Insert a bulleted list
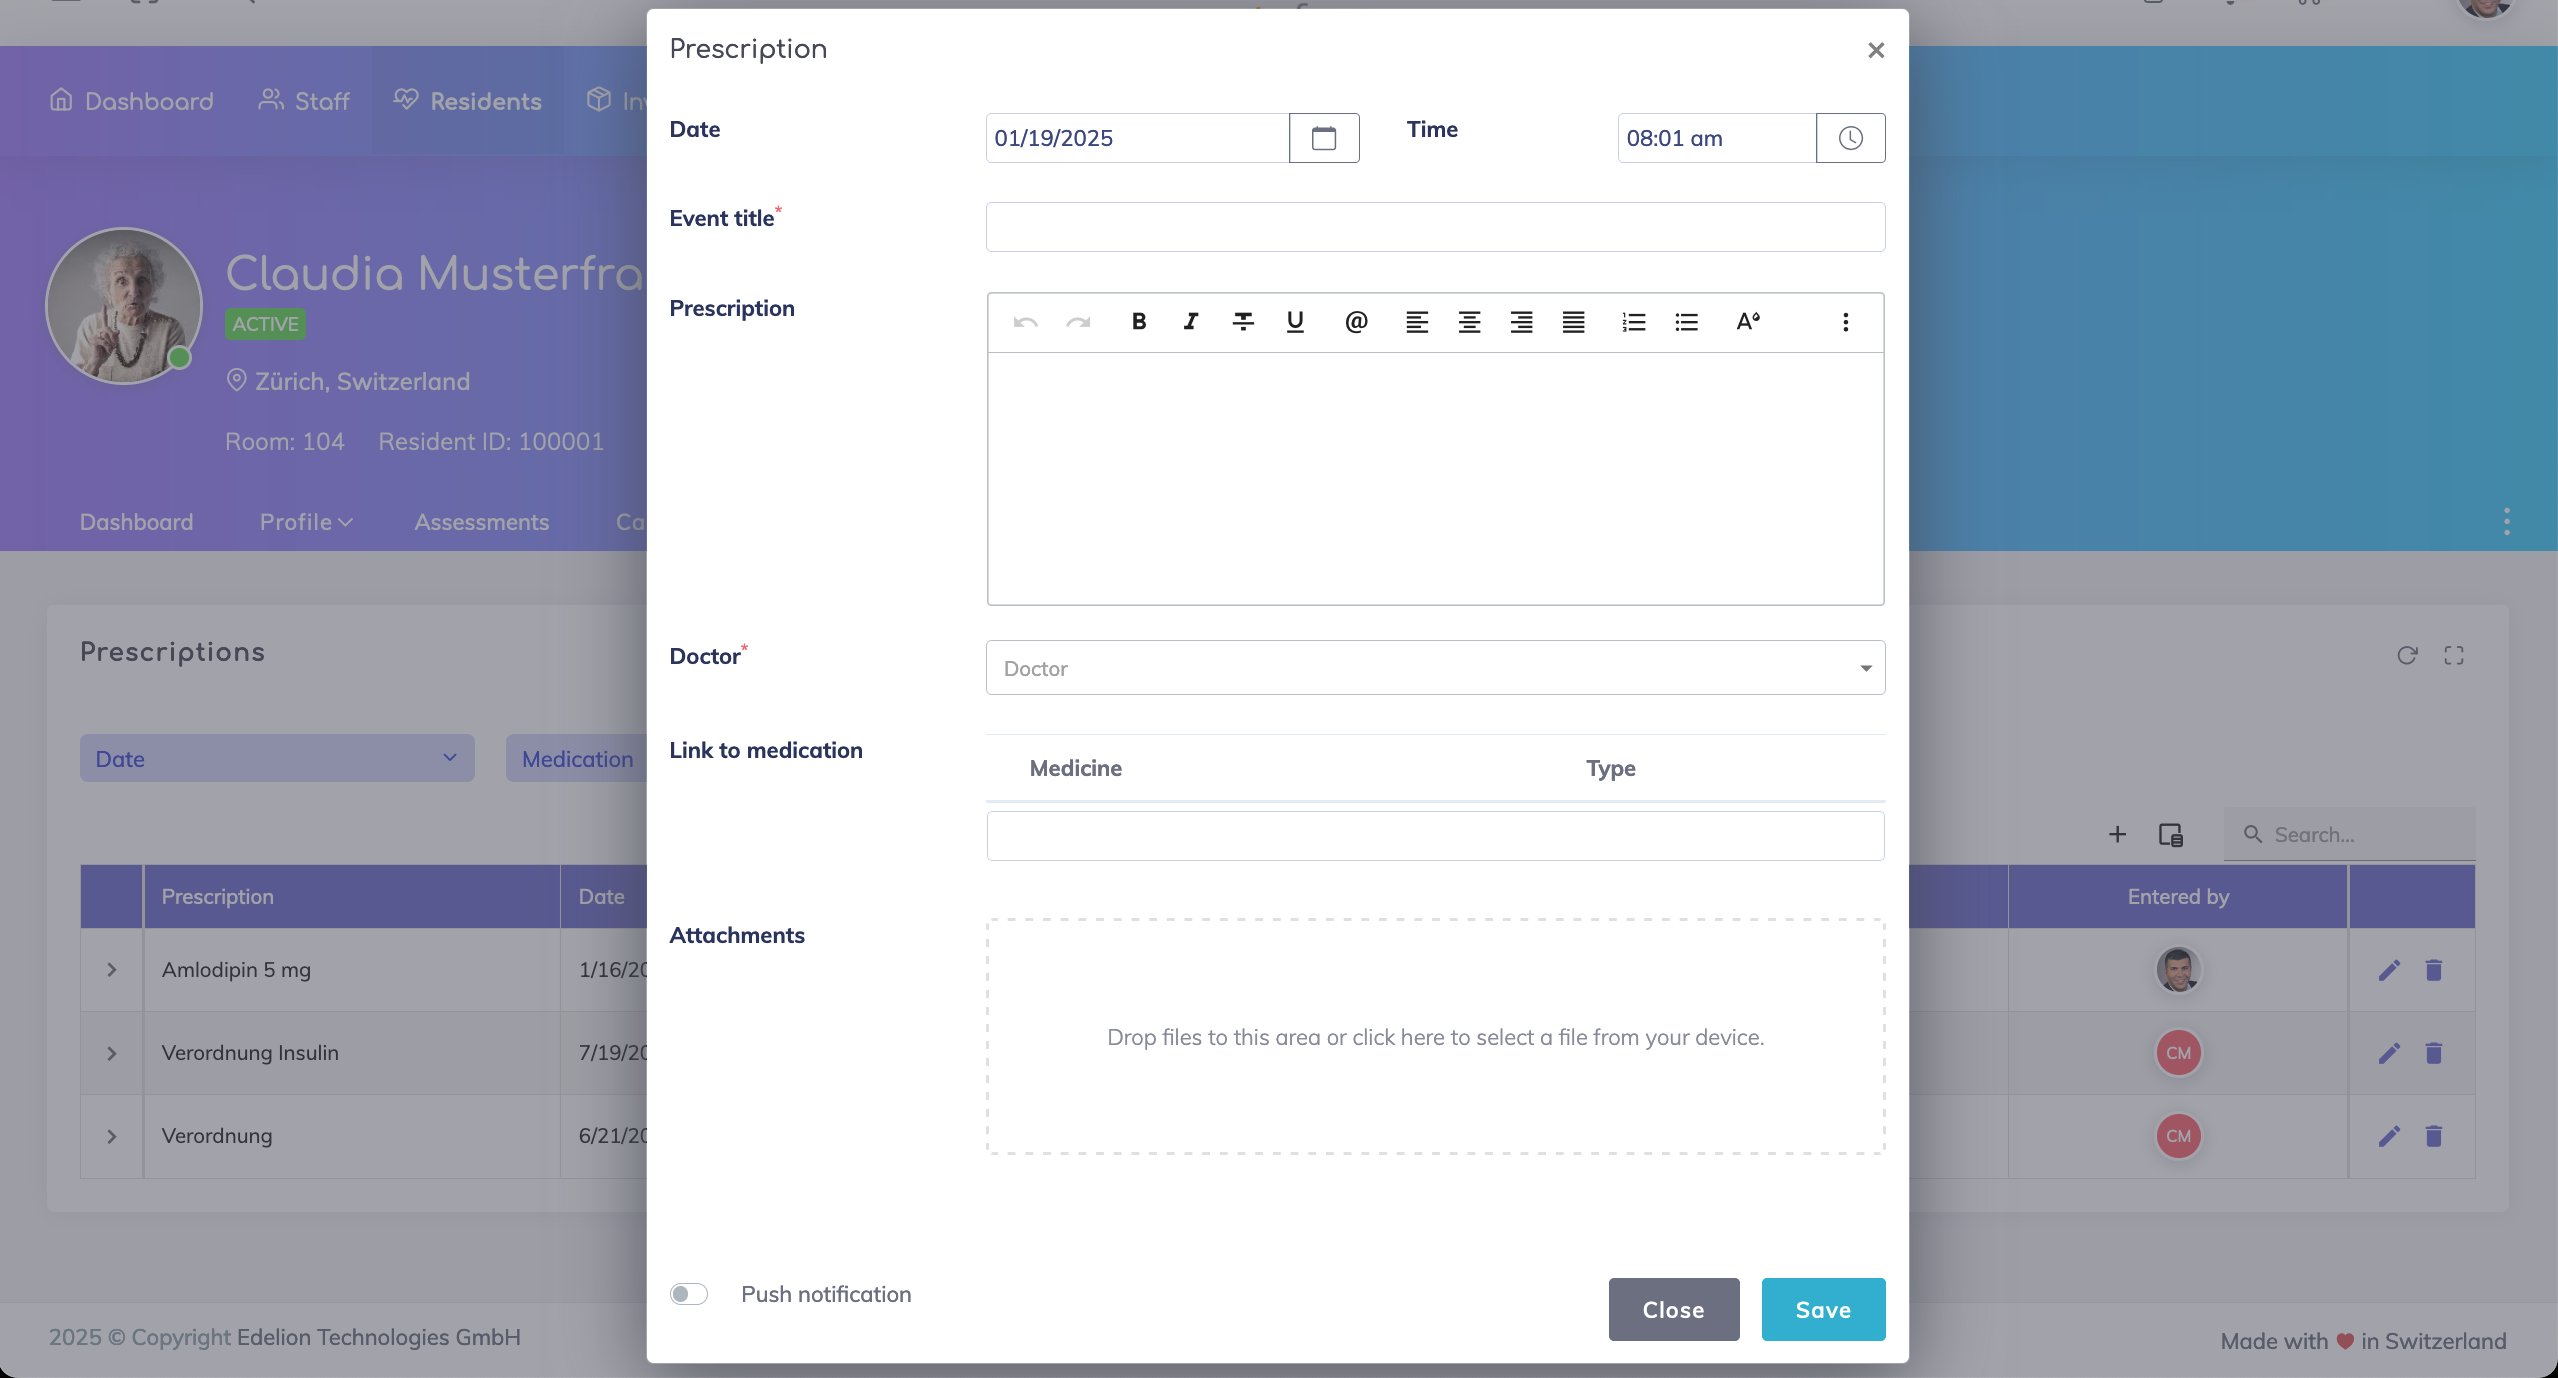2558x1378 pixels. [x=1686, y=322]
